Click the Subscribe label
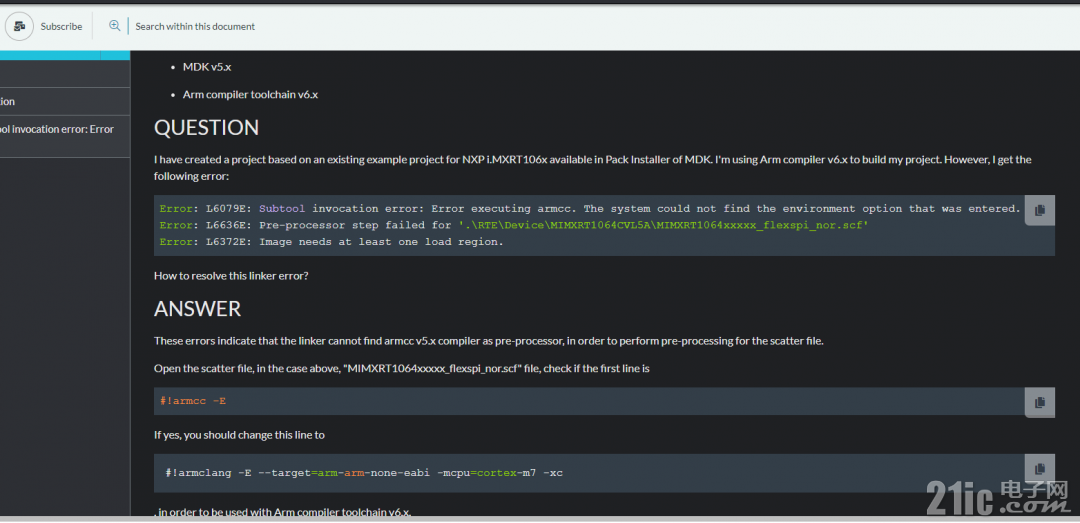The image size is (1080, 523). (61, 26)
